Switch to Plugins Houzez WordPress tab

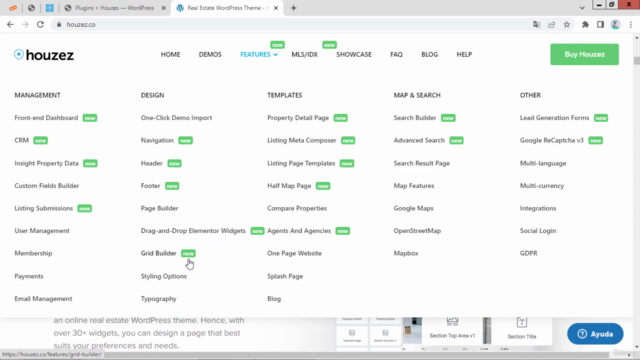(x=115, y=8)
